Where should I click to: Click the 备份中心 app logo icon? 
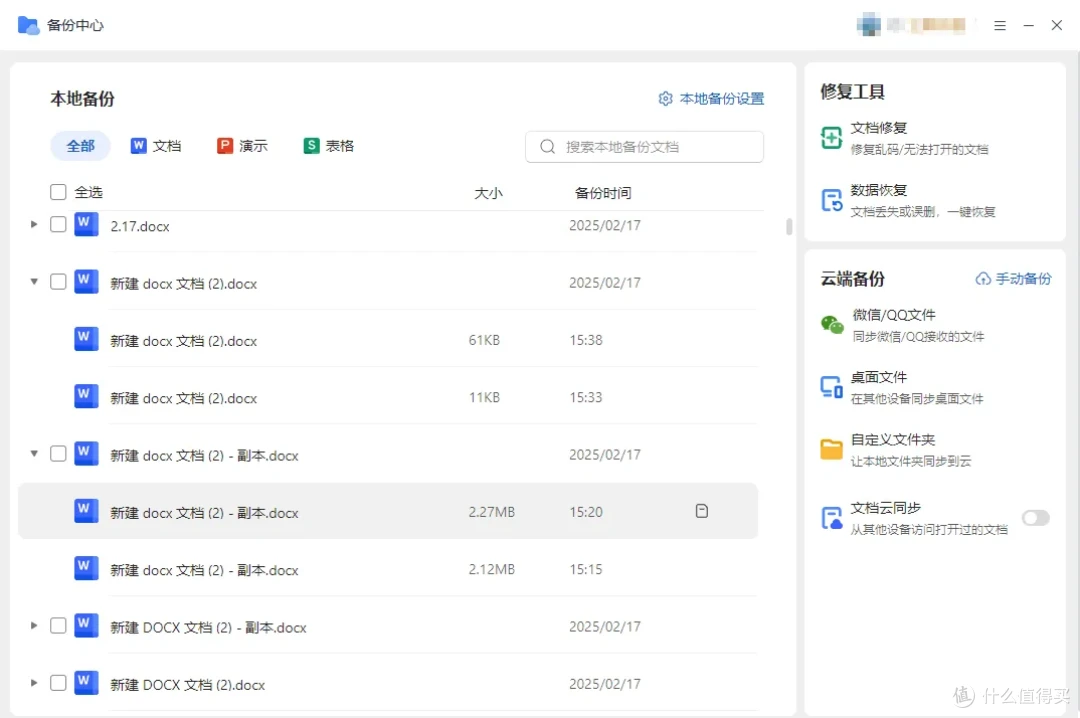coord(28,25)
